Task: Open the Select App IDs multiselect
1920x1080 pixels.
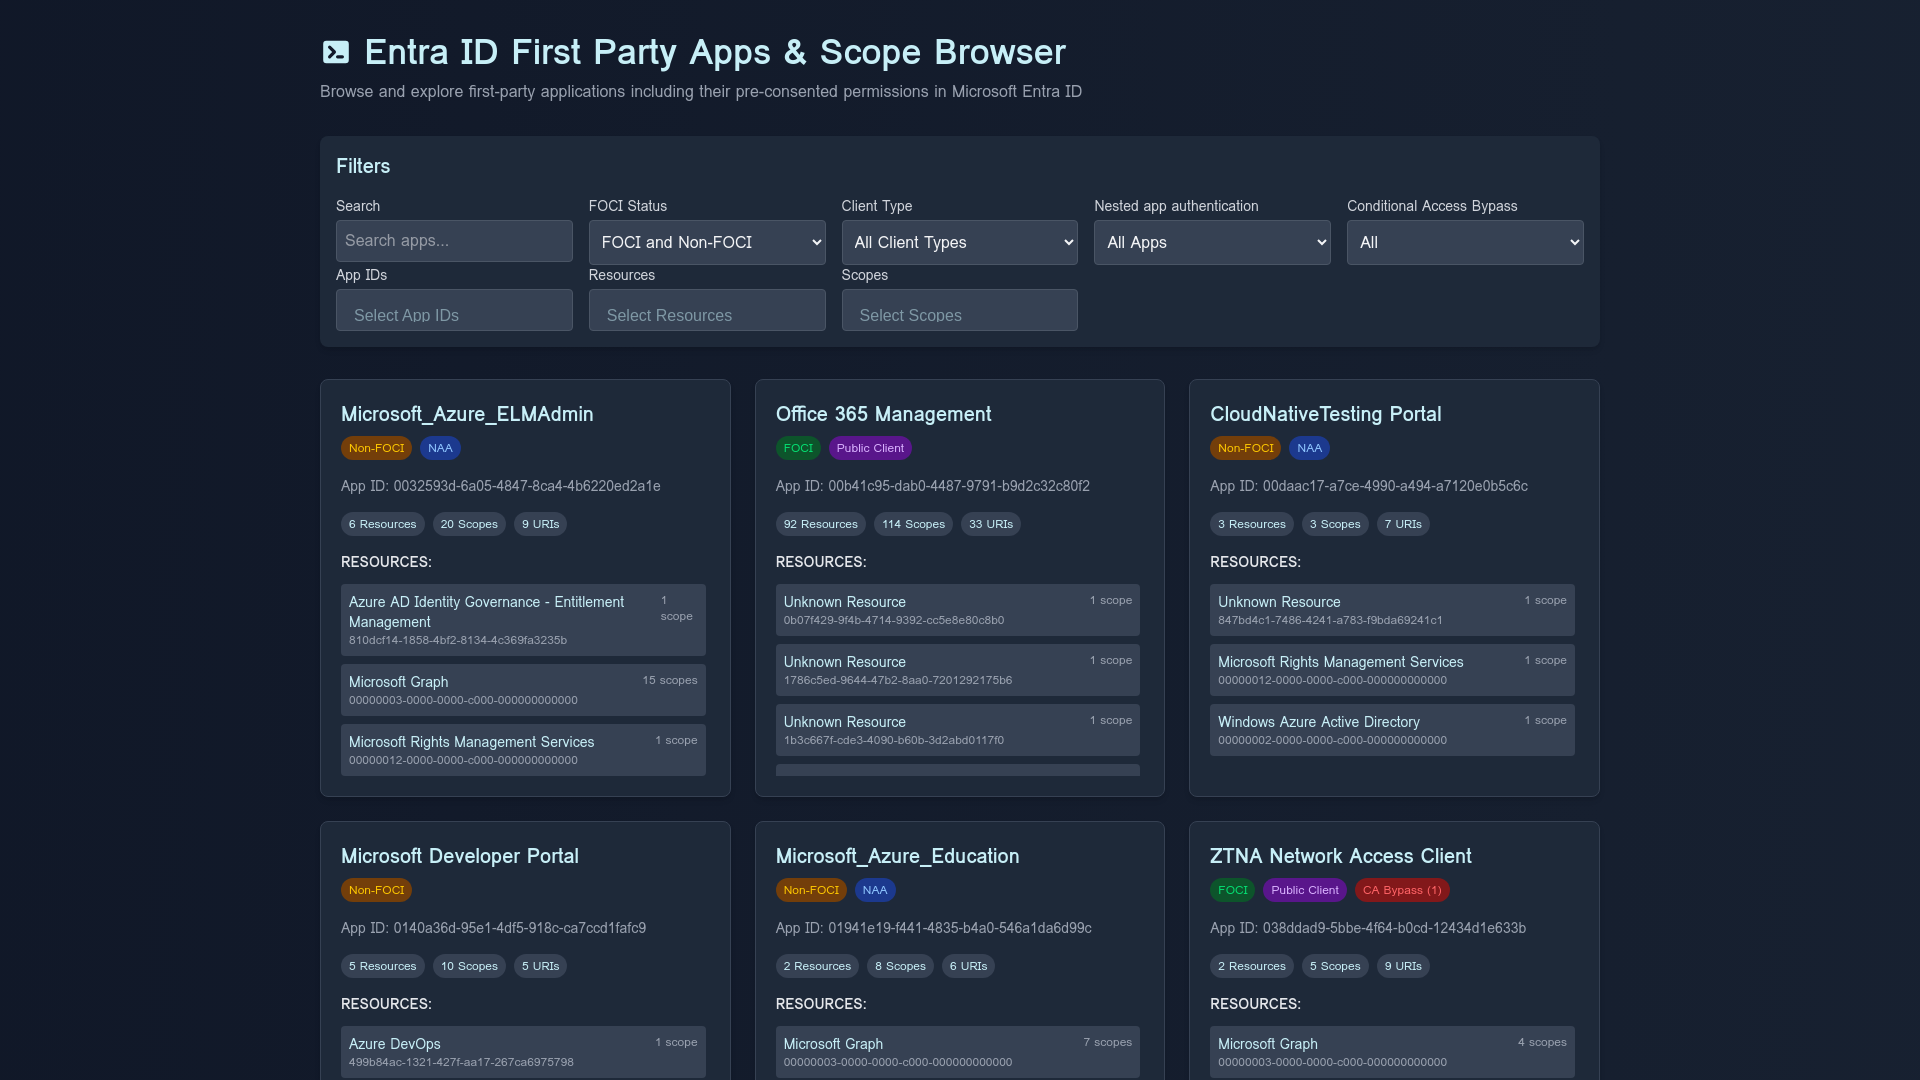Action: pyautogui.click(x=454, y=310)
